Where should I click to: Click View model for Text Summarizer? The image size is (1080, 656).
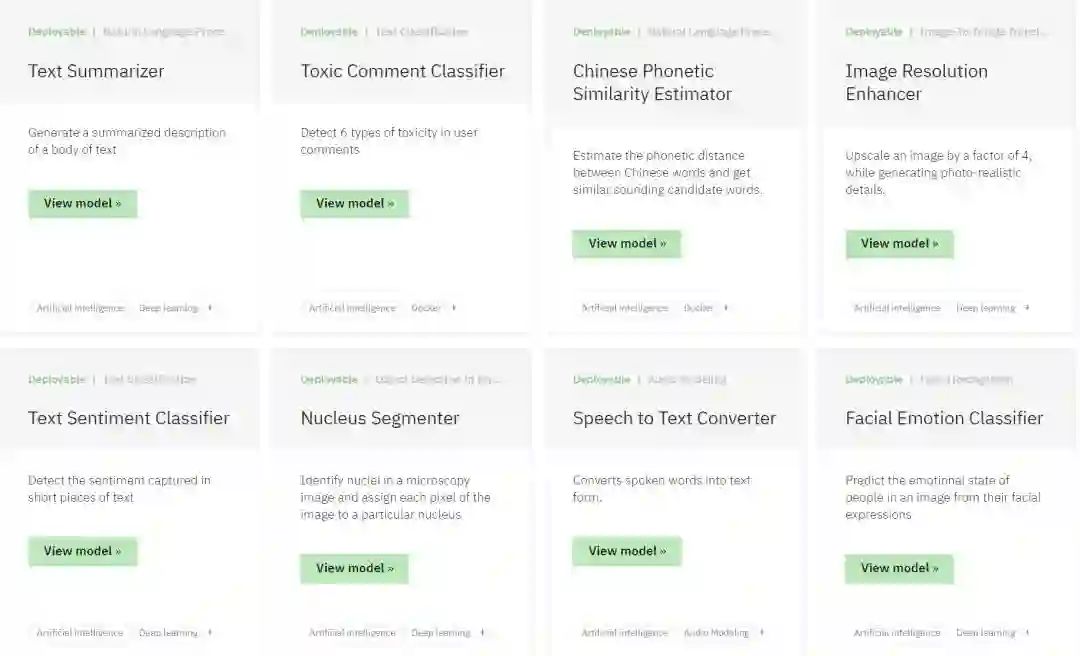(x=82, y=203)
